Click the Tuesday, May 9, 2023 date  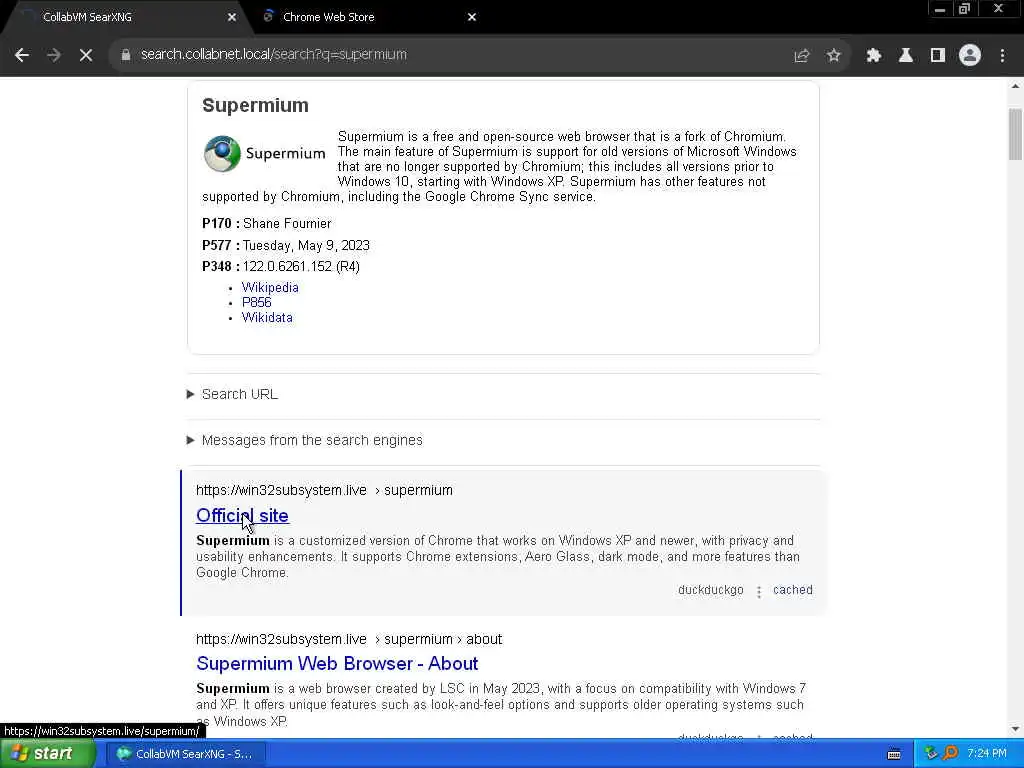pos(306,246)
